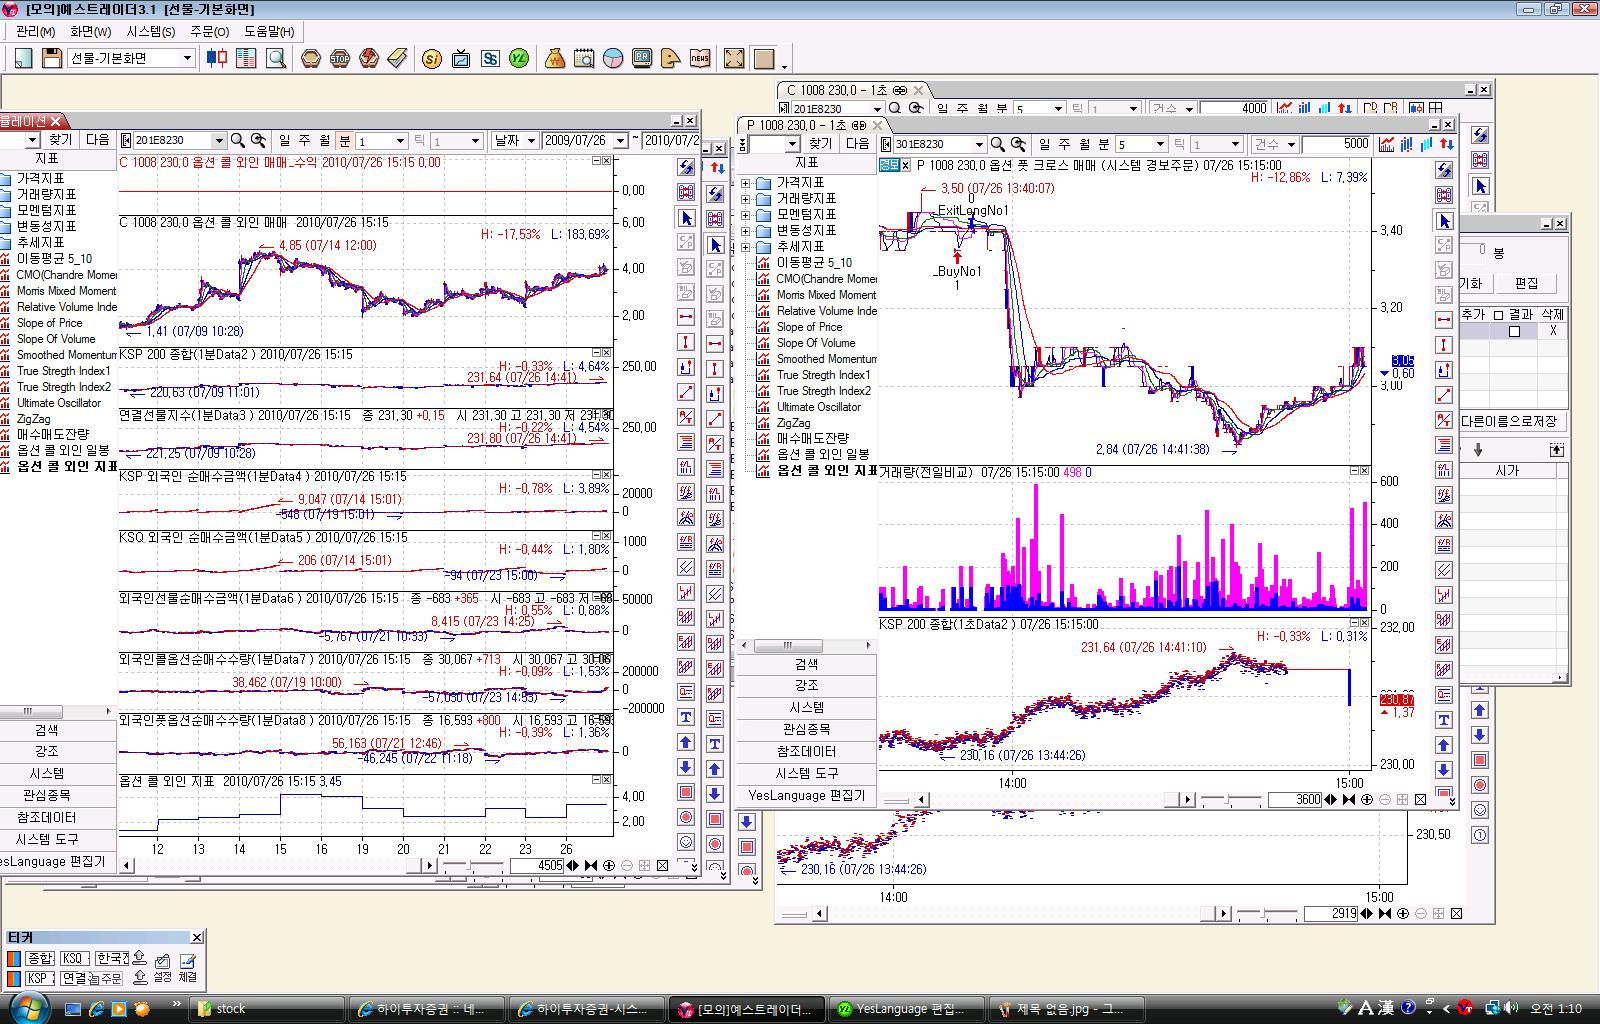Open YesLanguage 편집기 in P 1008 side panel
Image resolution: width=1600 pixels, height=1024 pixels.
tap(806, 795)
